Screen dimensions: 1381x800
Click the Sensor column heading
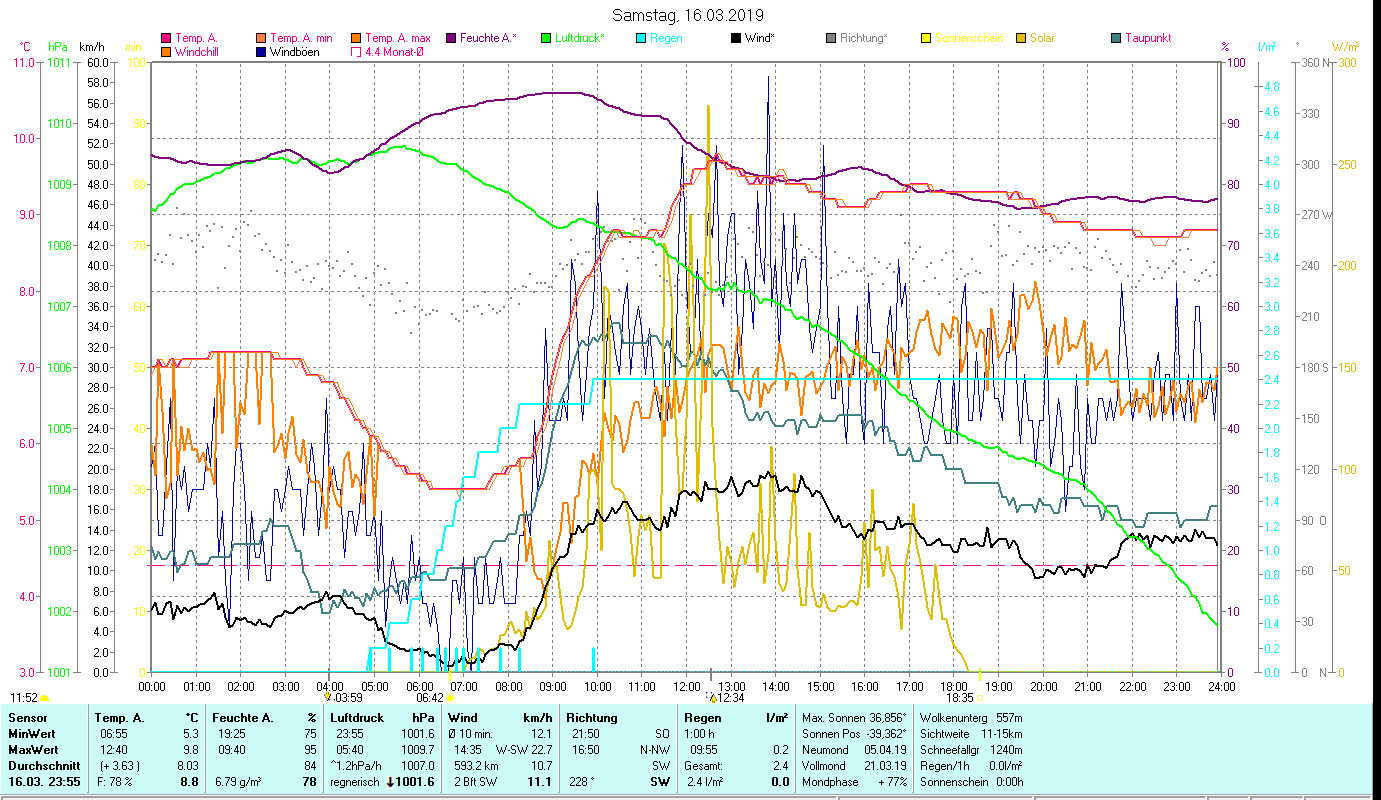27,718
